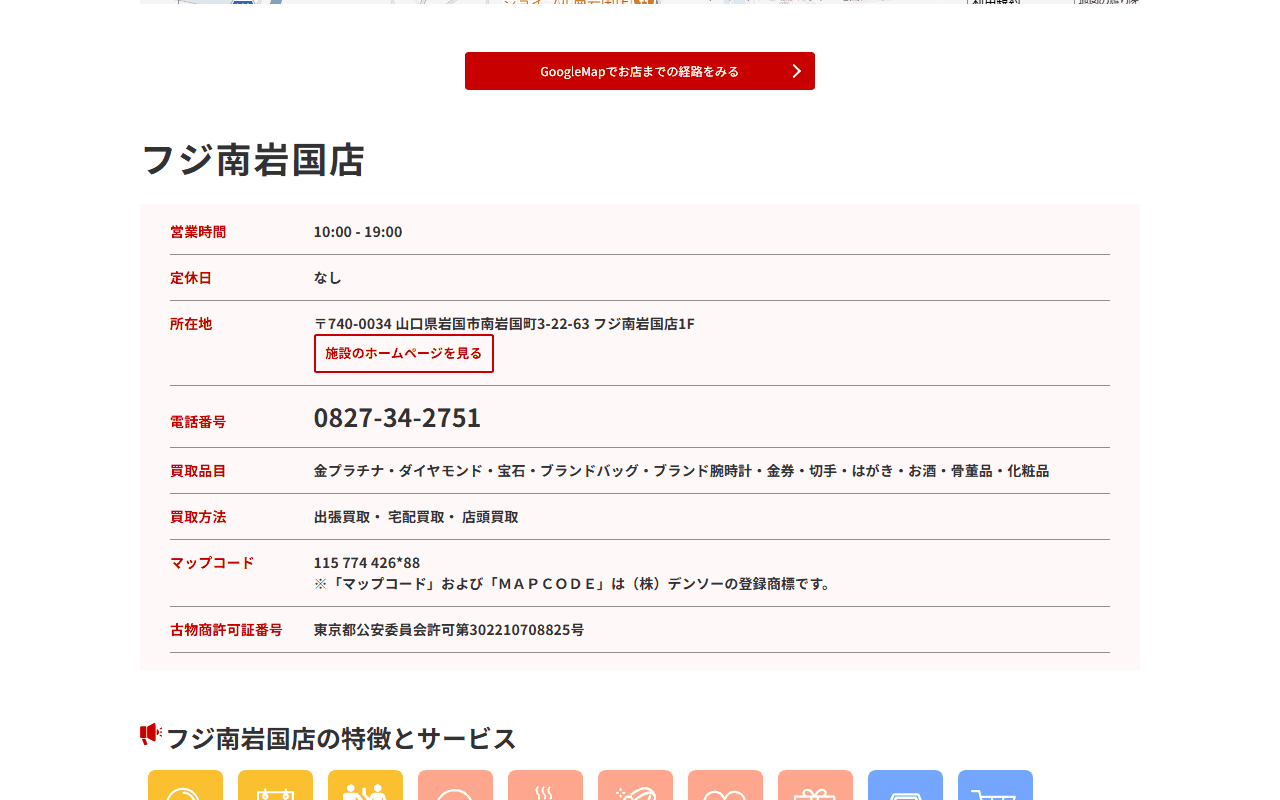Click the フジ南岩国店 store heading
The image size is (1280, 800).
point(253,160)
